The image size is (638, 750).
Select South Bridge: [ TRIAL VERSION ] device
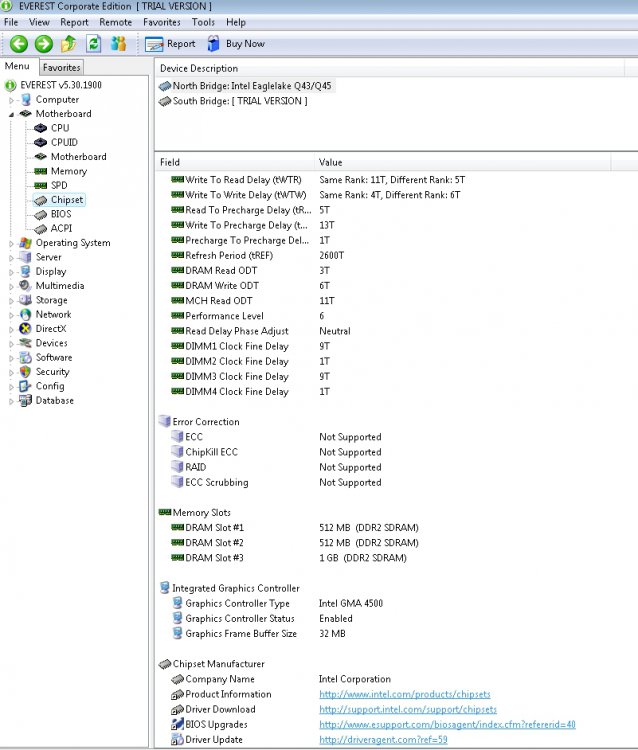[233, 101]
